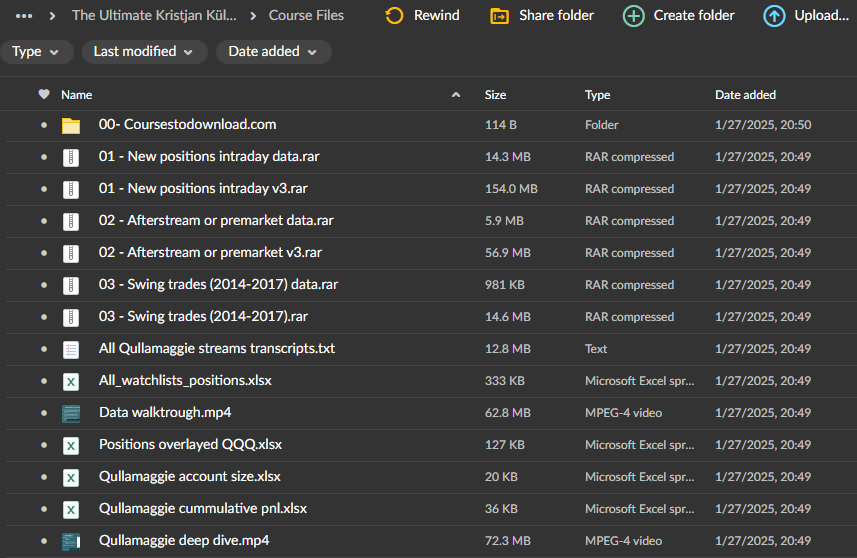
Task: Click the archive icon for 03 - Swing trades (2014-2017).rar
Action: (x=71, y=318)
